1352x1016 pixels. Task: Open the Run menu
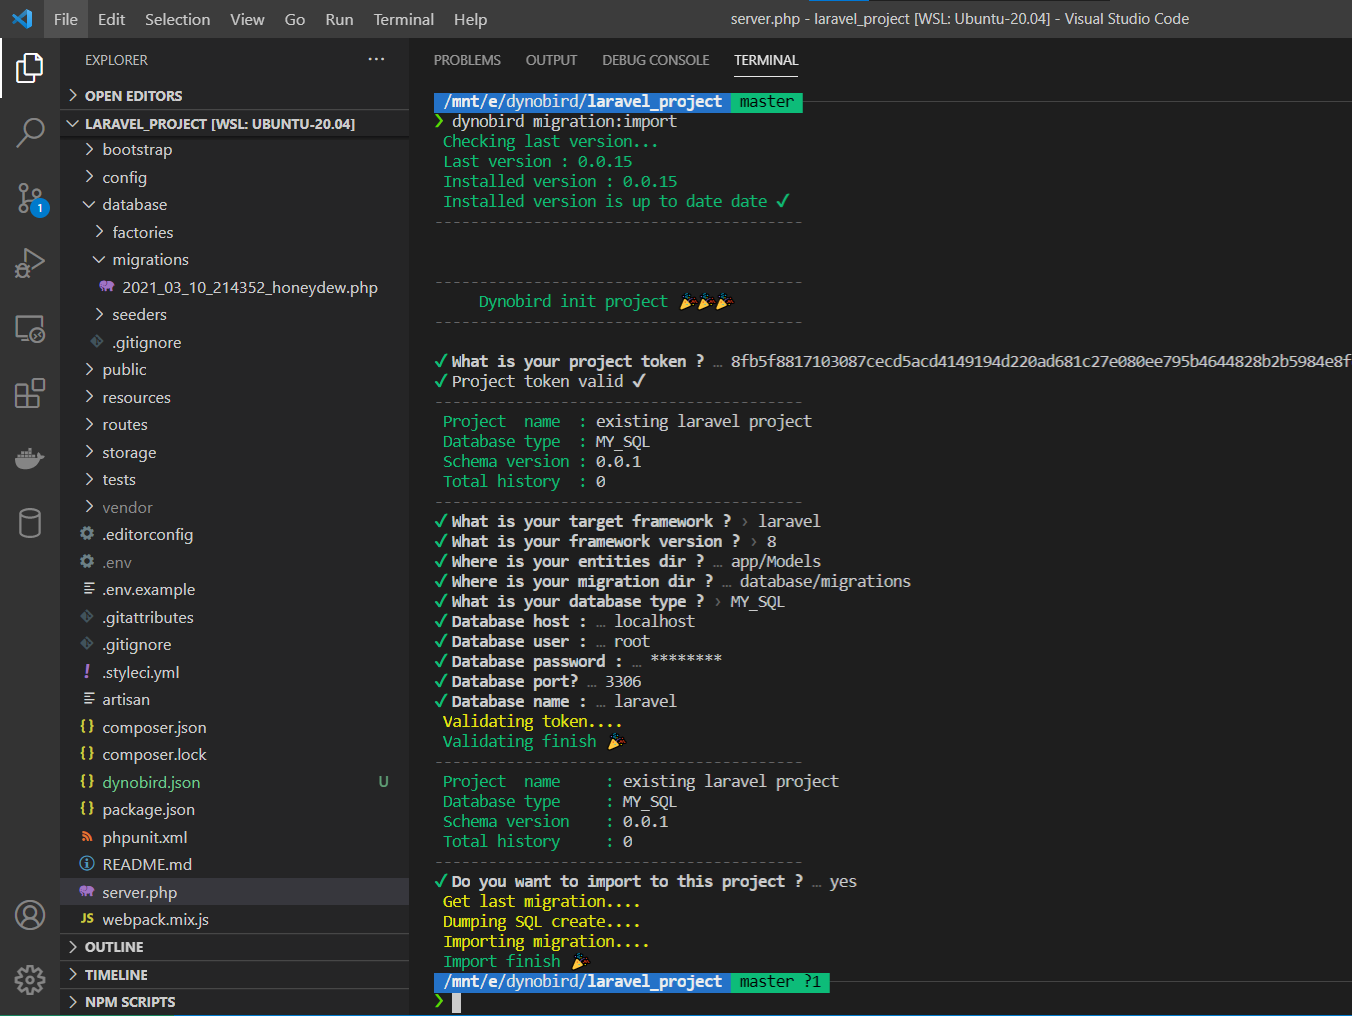339,19
